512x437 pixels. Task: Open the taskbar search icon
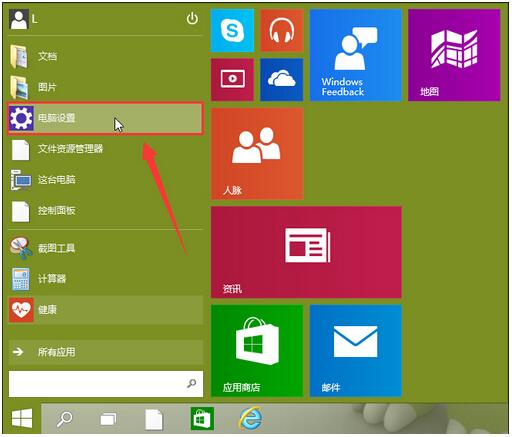(64, 419)
